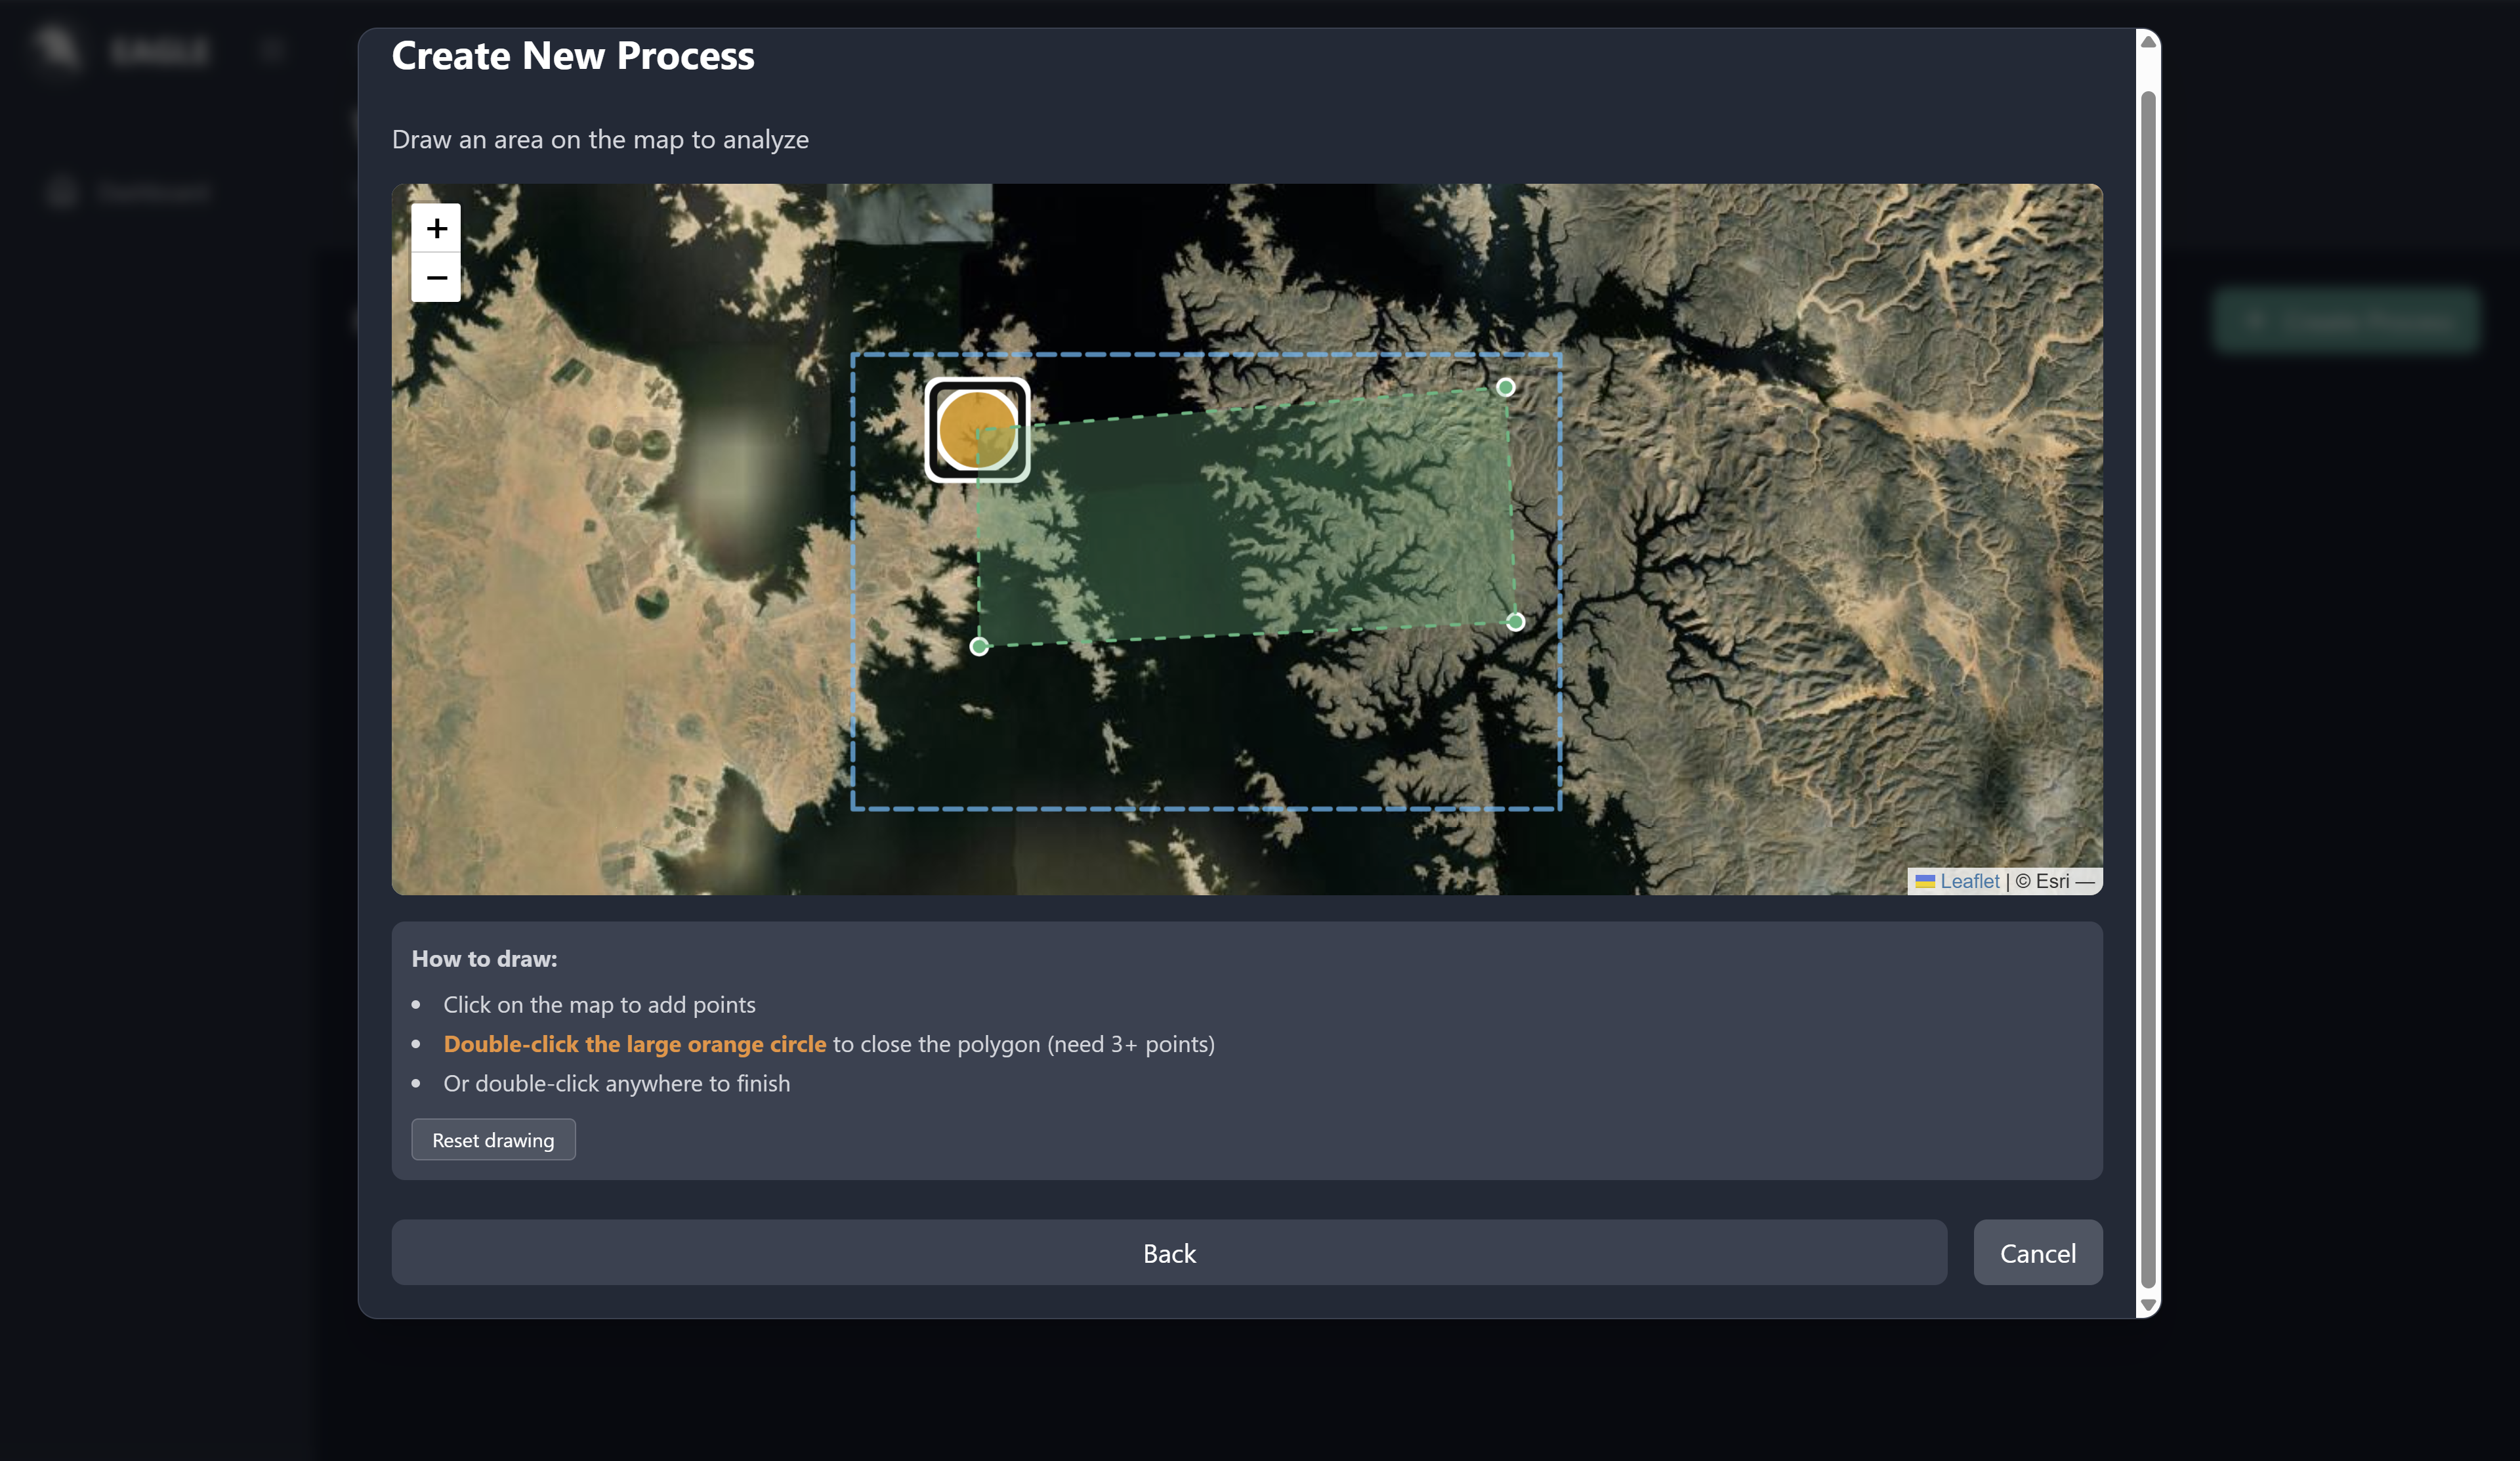Open the Leaflet attribution link

pos(1969,881)
